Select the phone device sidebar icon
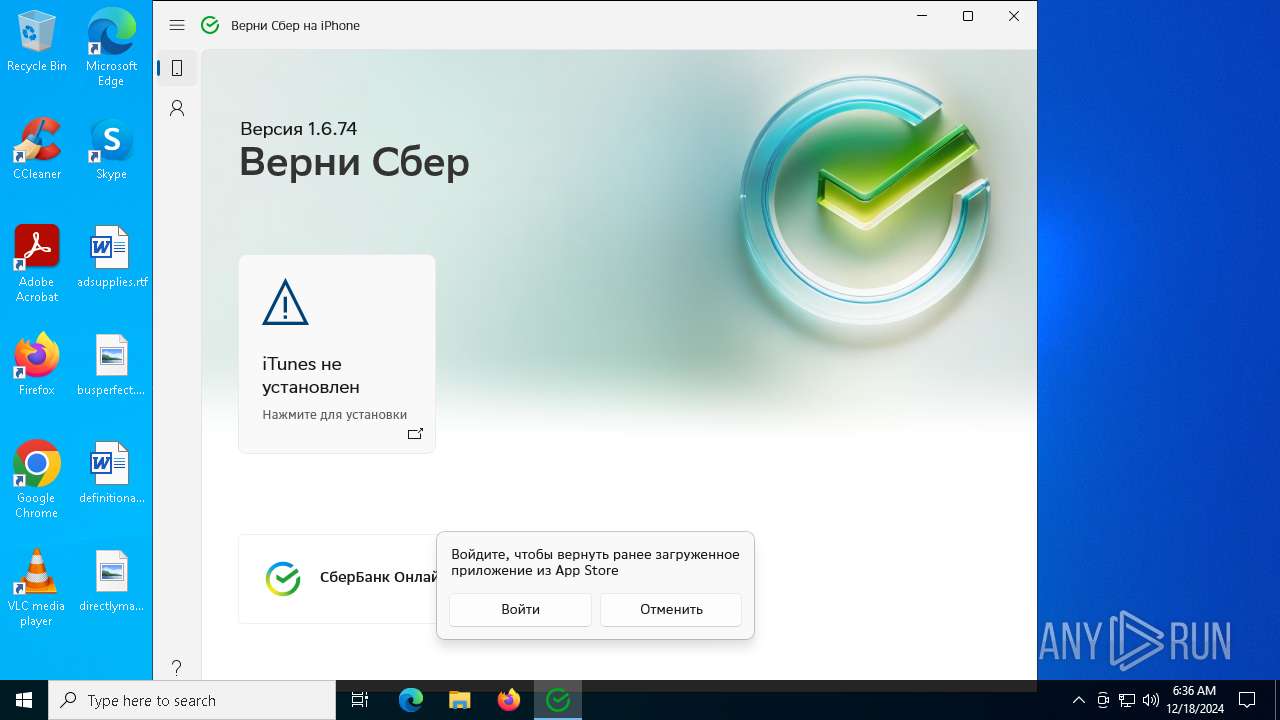Image resolution: width=1280 pixels, height=720 pixels. [177, 68]
